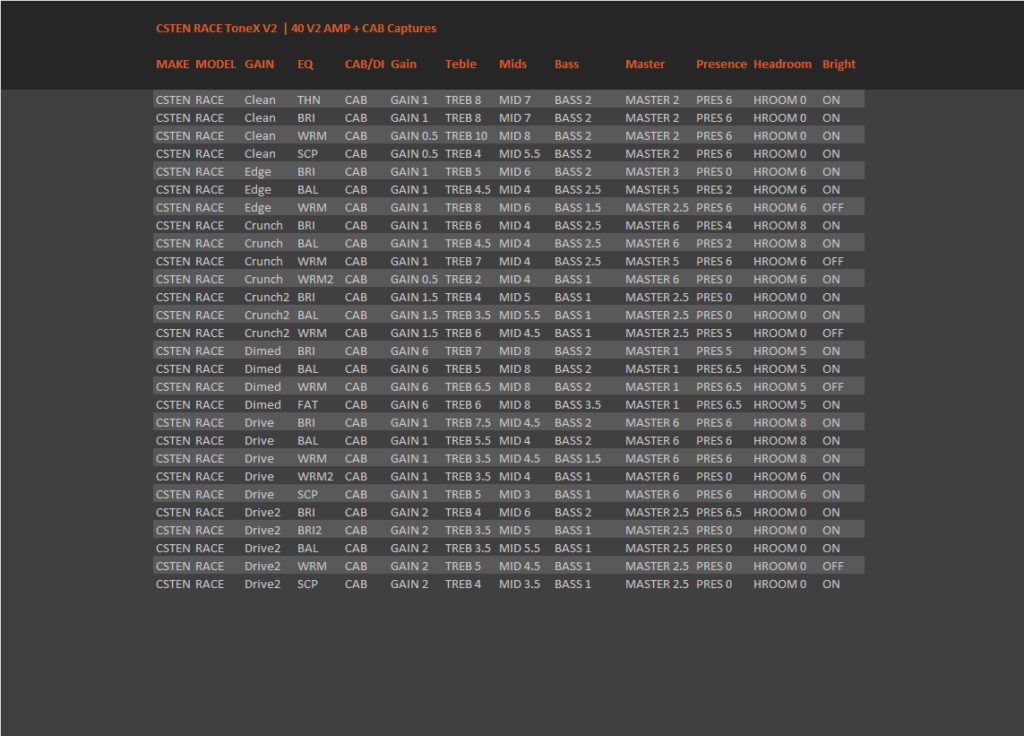Click OFF in the Crunch WRM row
This screenshot has width=1024, height=736.
pyautogui.click(x=833, y=261)
